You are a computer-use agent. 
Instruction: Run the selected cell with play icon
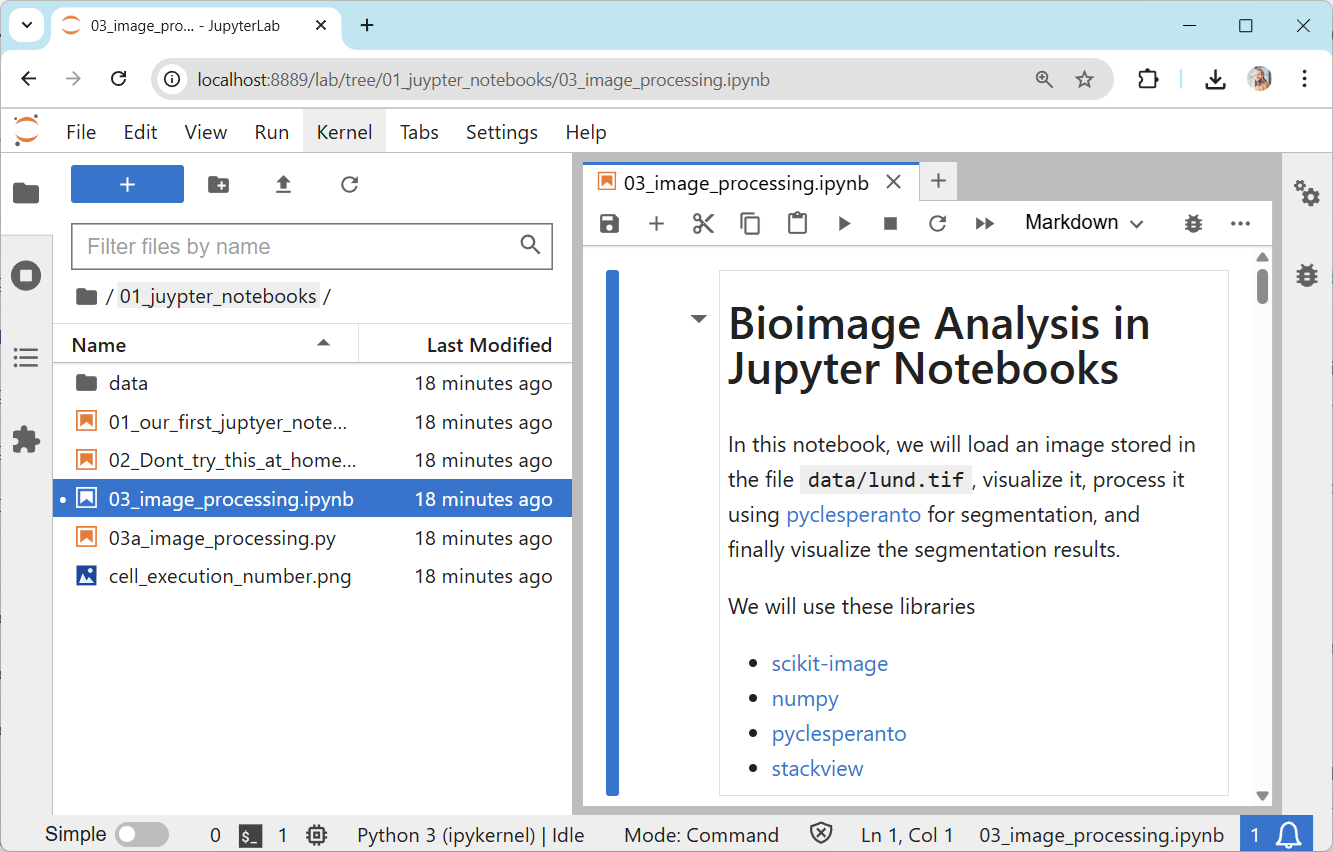(844, 223)
